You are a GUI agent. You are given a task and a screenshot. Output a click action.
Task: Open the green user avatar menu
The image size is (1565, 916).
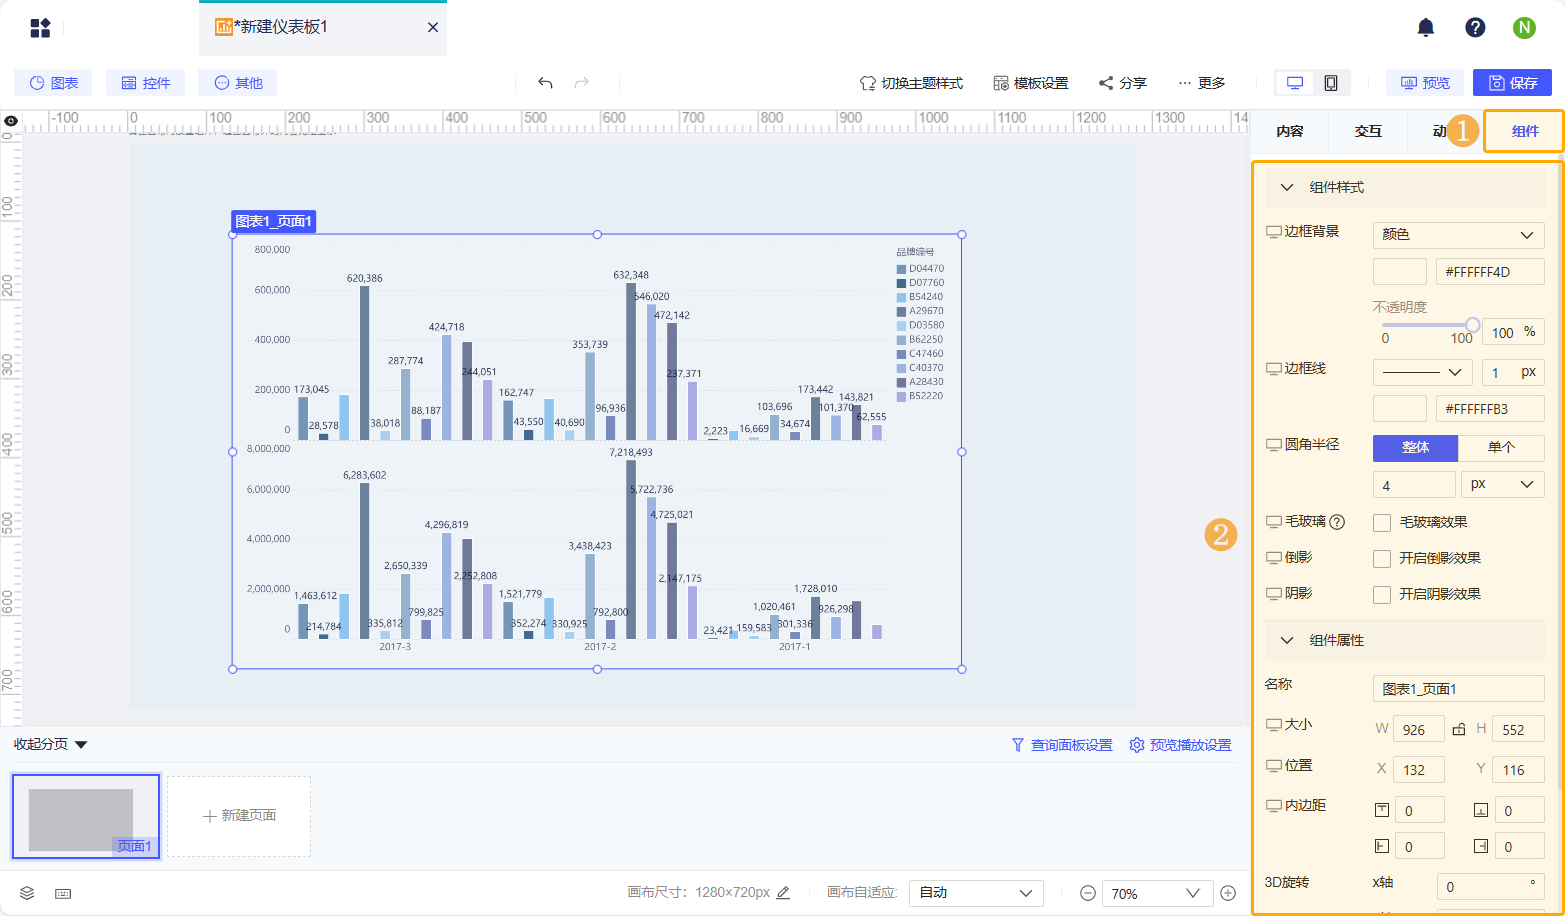point(1524,28)
